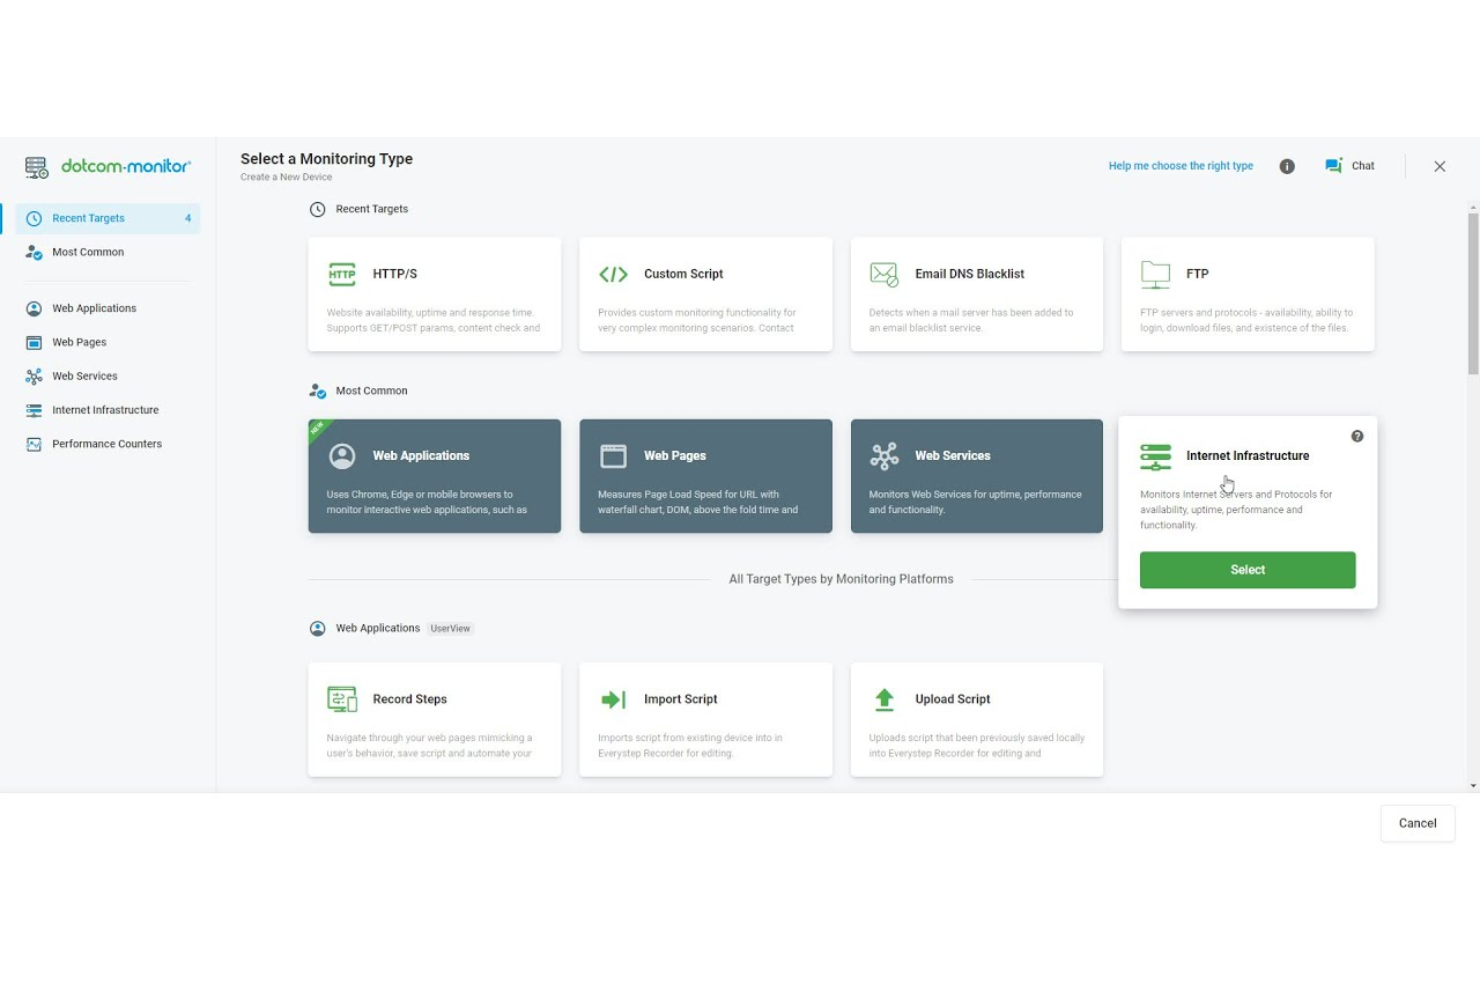Choose the Web Applications dark card

[434, 476]
